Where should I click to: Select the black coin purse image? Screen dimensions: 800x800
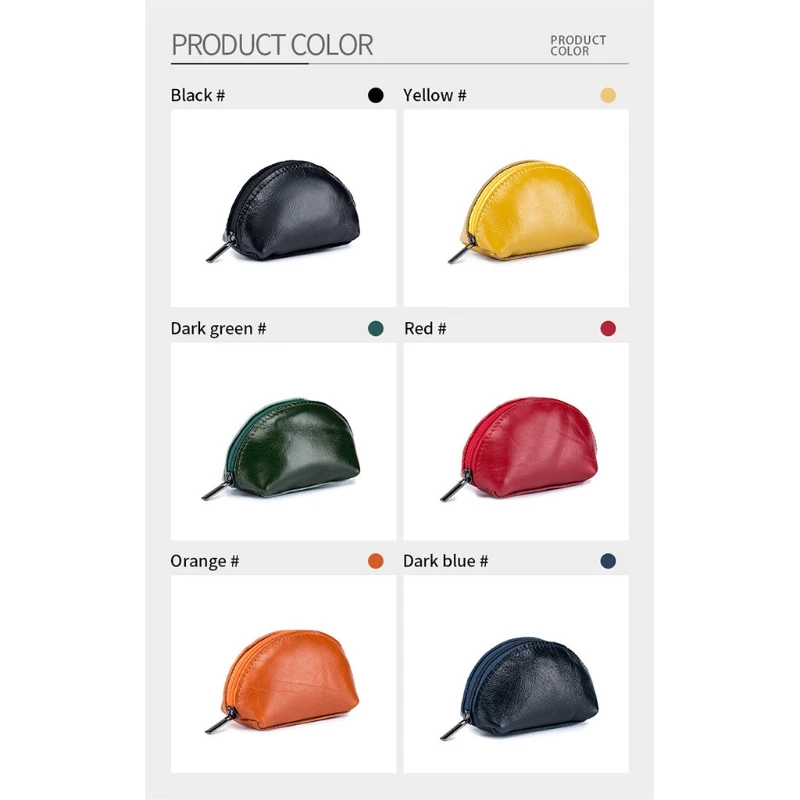283,208
